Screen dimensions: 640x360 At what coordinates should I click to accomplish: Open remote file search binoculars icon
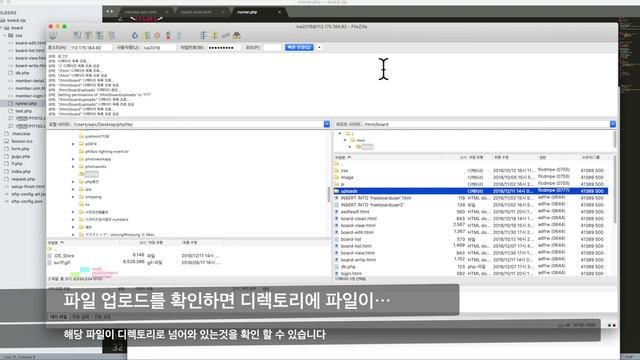(x=237, y=36)
